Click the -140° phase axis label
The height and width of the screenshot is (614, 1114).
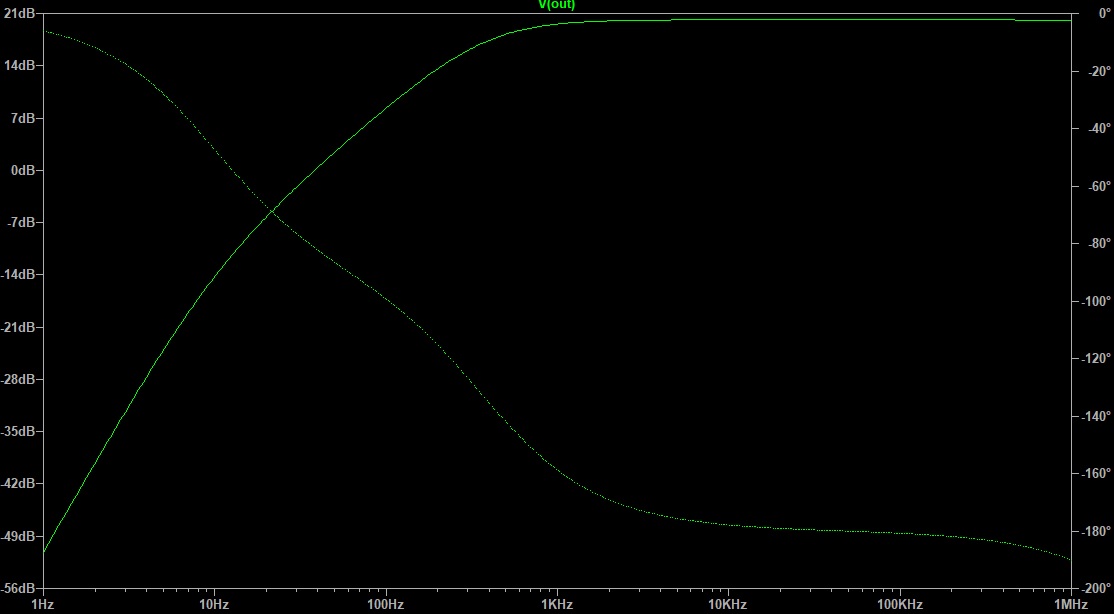[1092, 416]
